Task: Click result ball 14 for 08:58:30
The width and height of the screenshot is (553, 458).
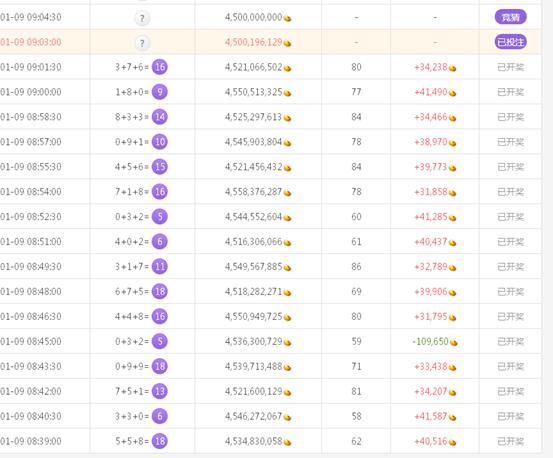Action: point(160,117)
